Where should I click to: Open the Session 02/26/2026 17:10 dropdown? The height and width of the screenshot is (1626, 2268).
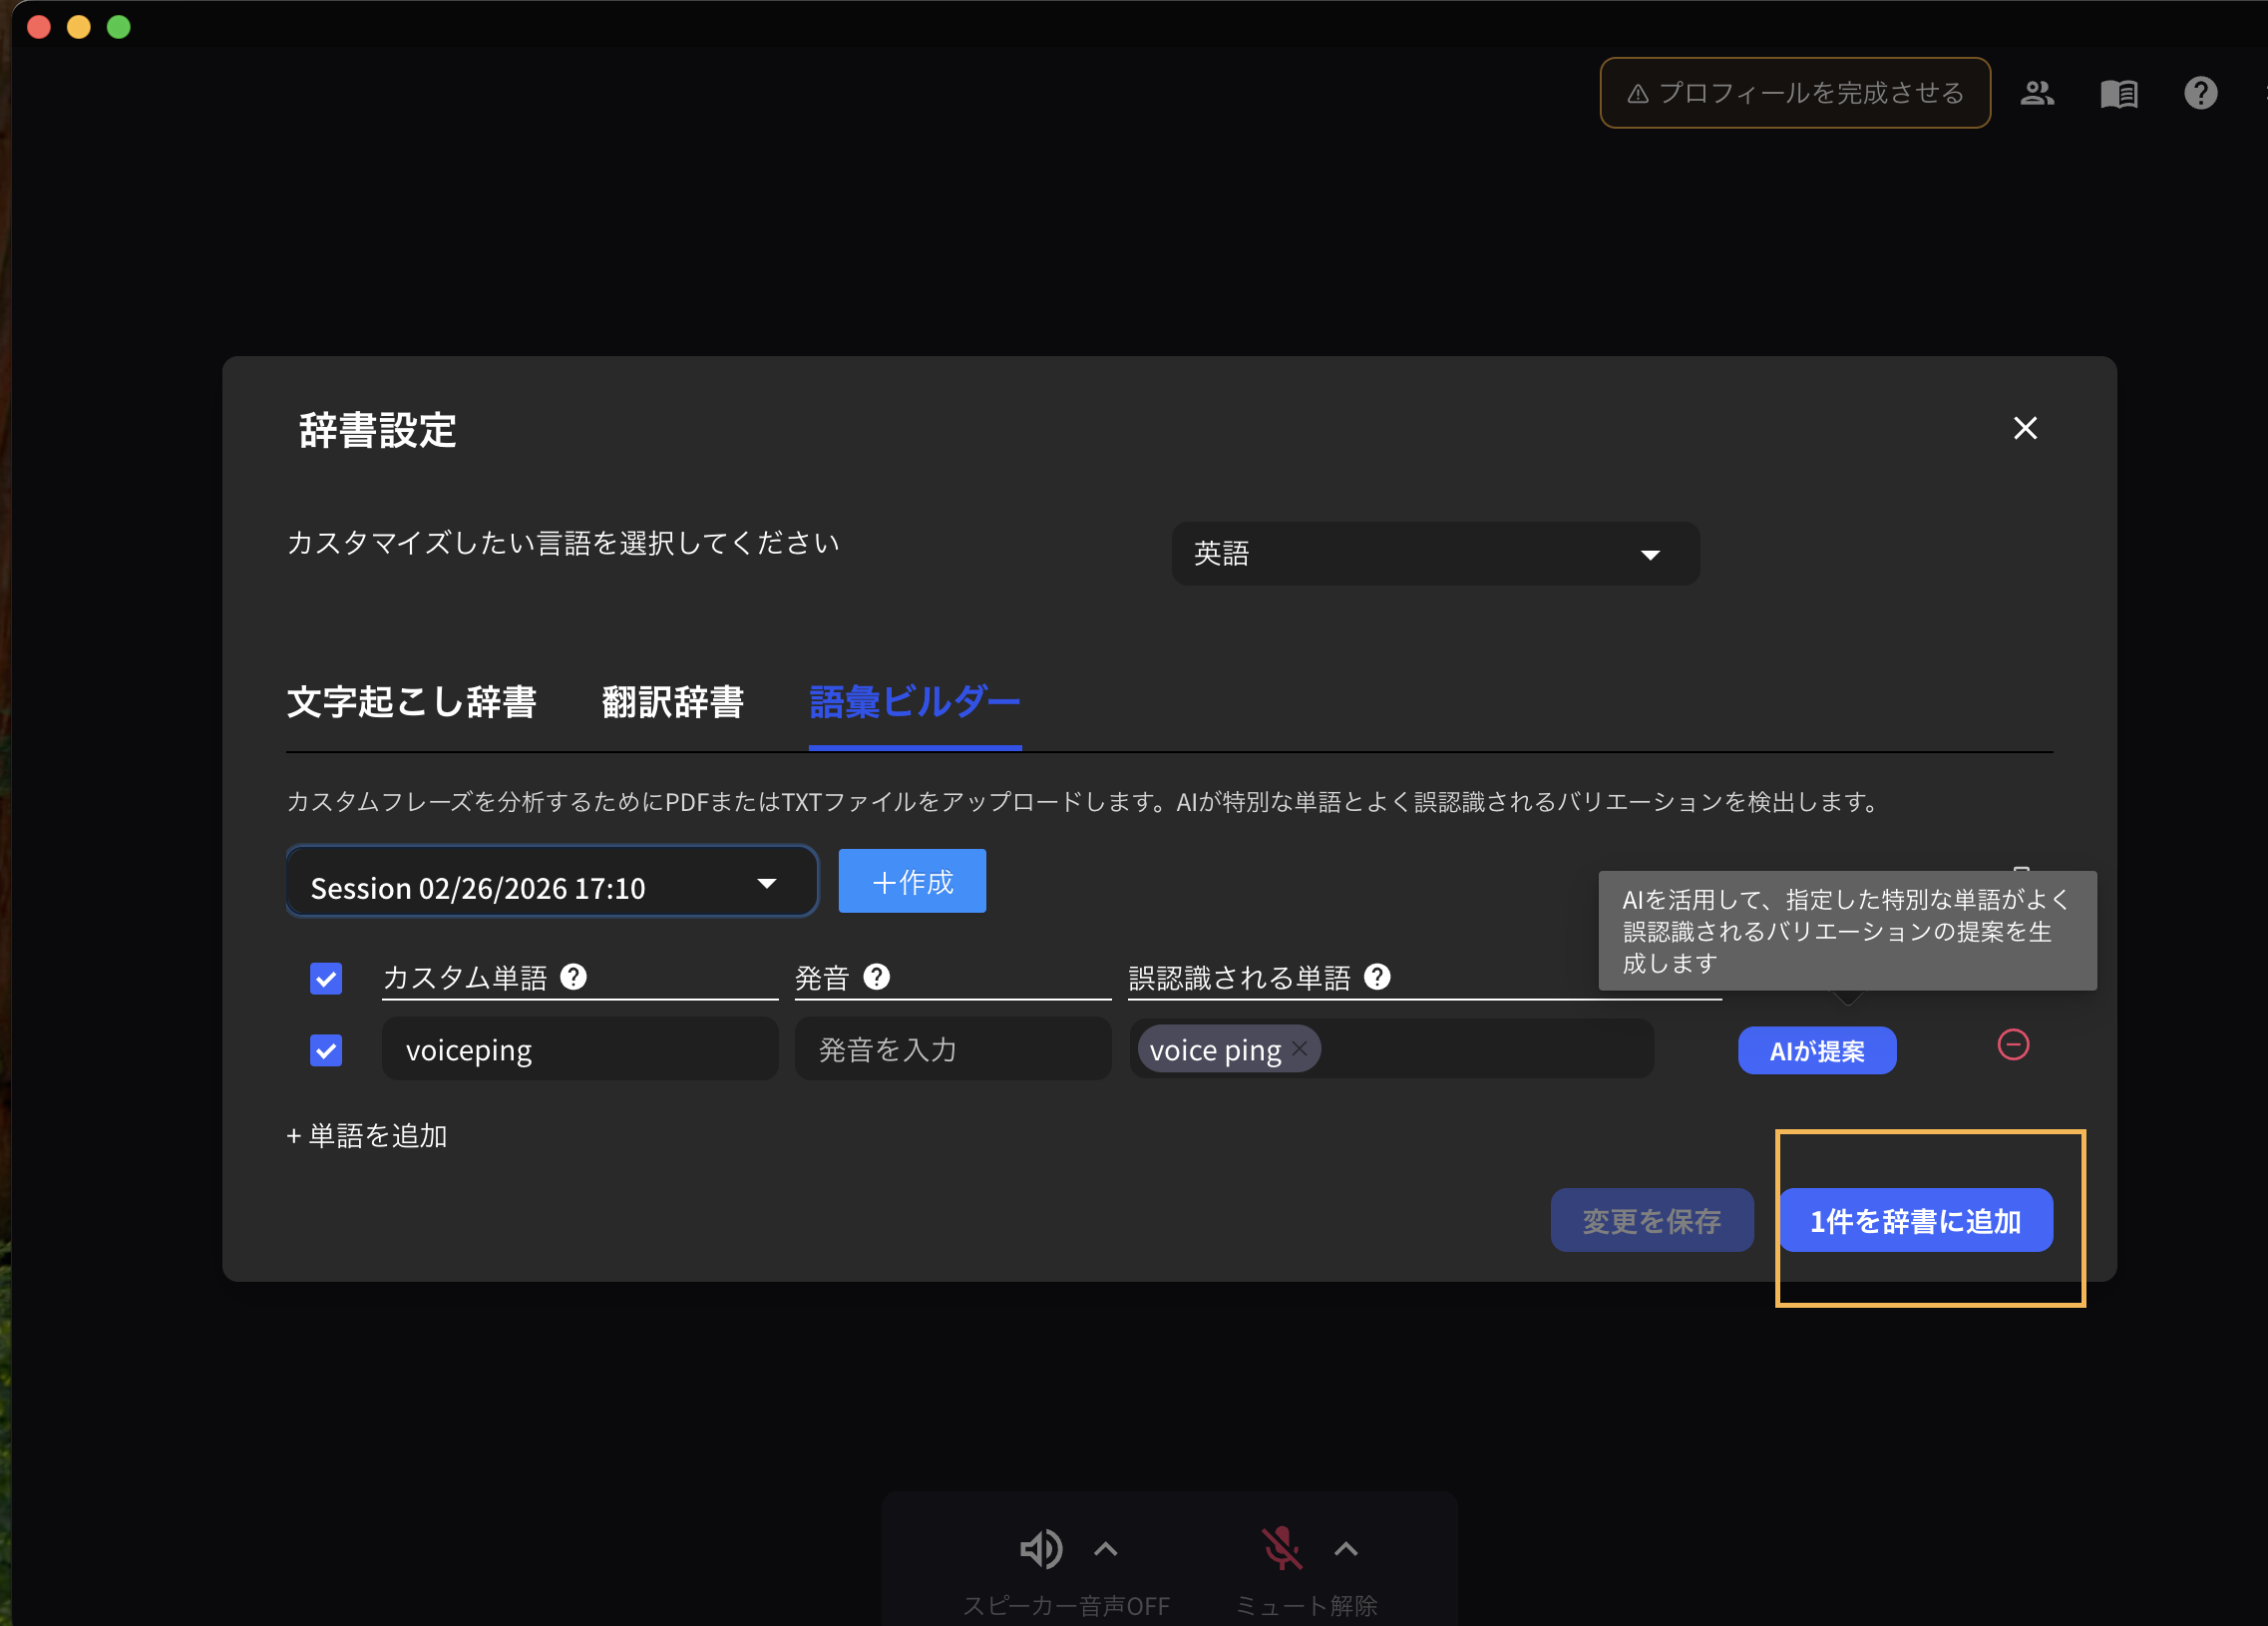tap(551, 882)
